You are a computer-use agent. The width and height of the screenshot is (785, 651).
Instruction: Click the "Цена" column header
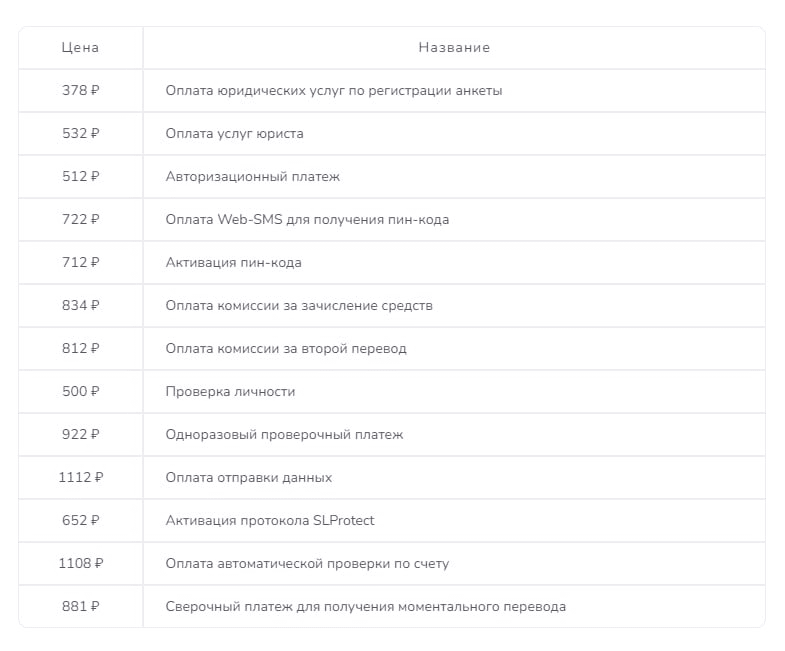tap(80, 48)
